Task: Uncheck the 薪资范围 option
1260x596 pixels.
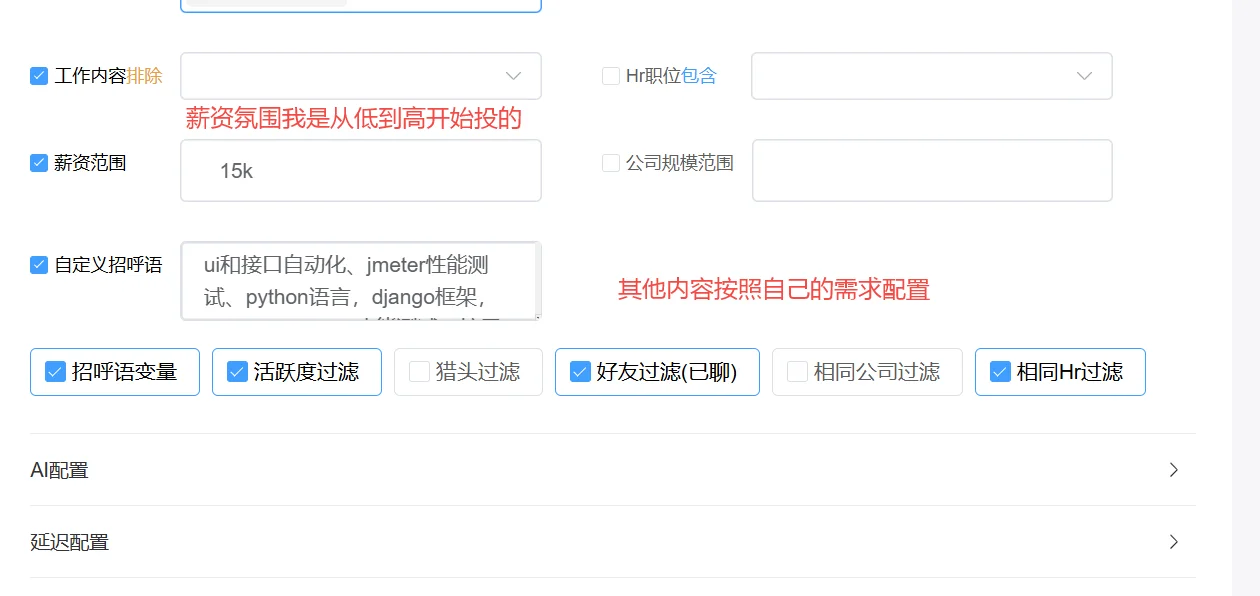Action: 39,163
